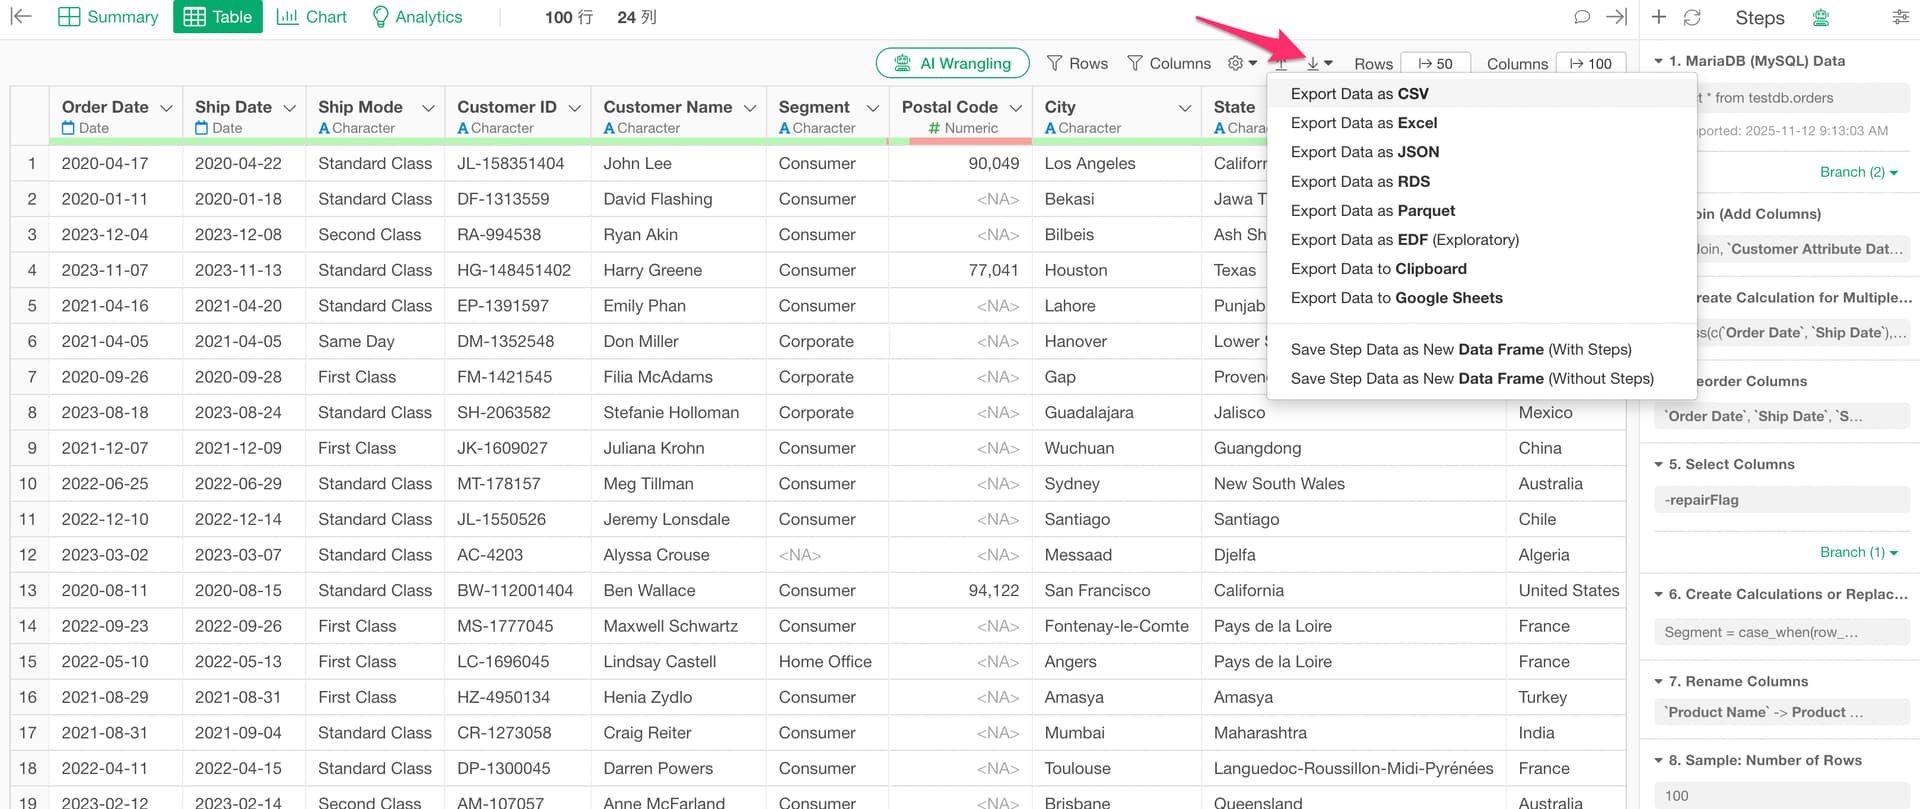Open the Customer Name column menu chevron
The width and height of the screenshot is (1920, 809).
(x=750, y=108)
